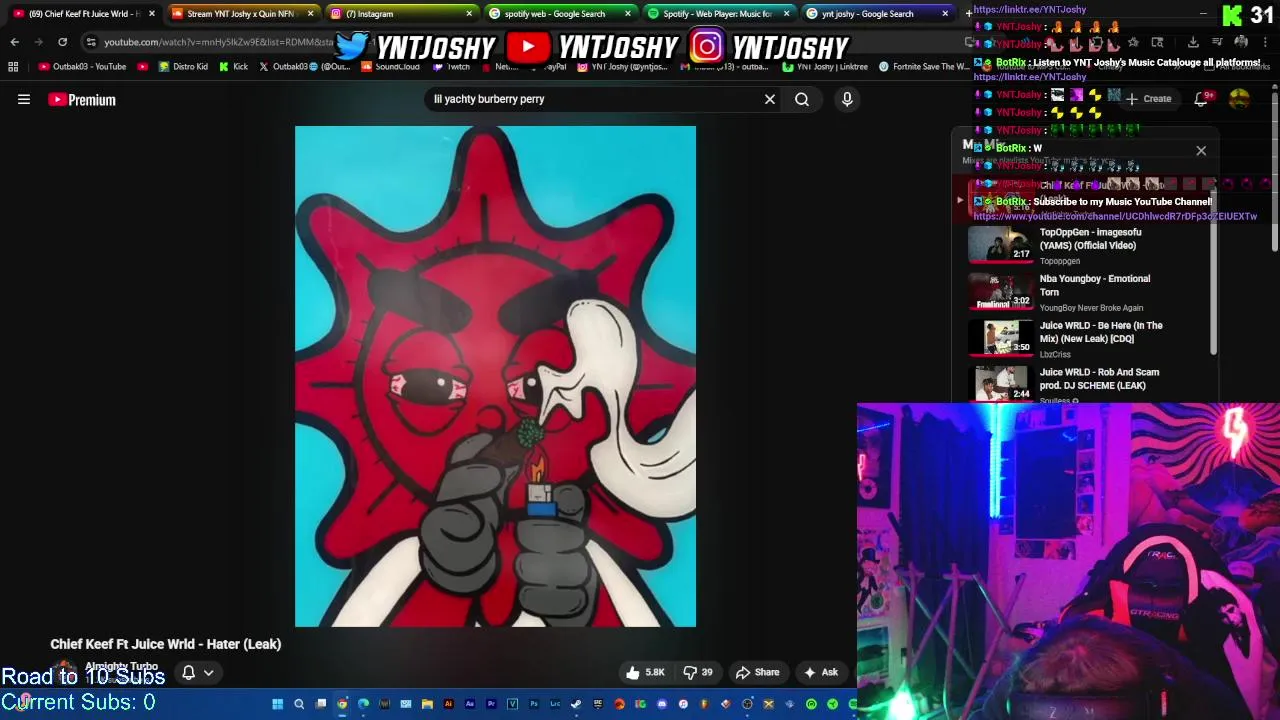Close the Spotify Web Player tab
The height and width of the screenshot is (720, 1280).
(x=786, y=14)
